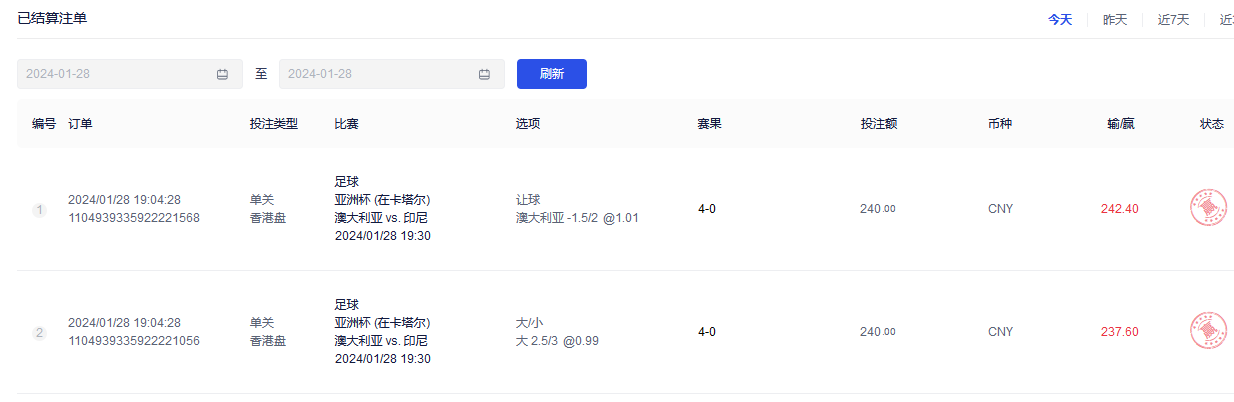Screen dimensions: 1234x402
Task: Click row number badge 1
Action: click(x=40, y=210)
